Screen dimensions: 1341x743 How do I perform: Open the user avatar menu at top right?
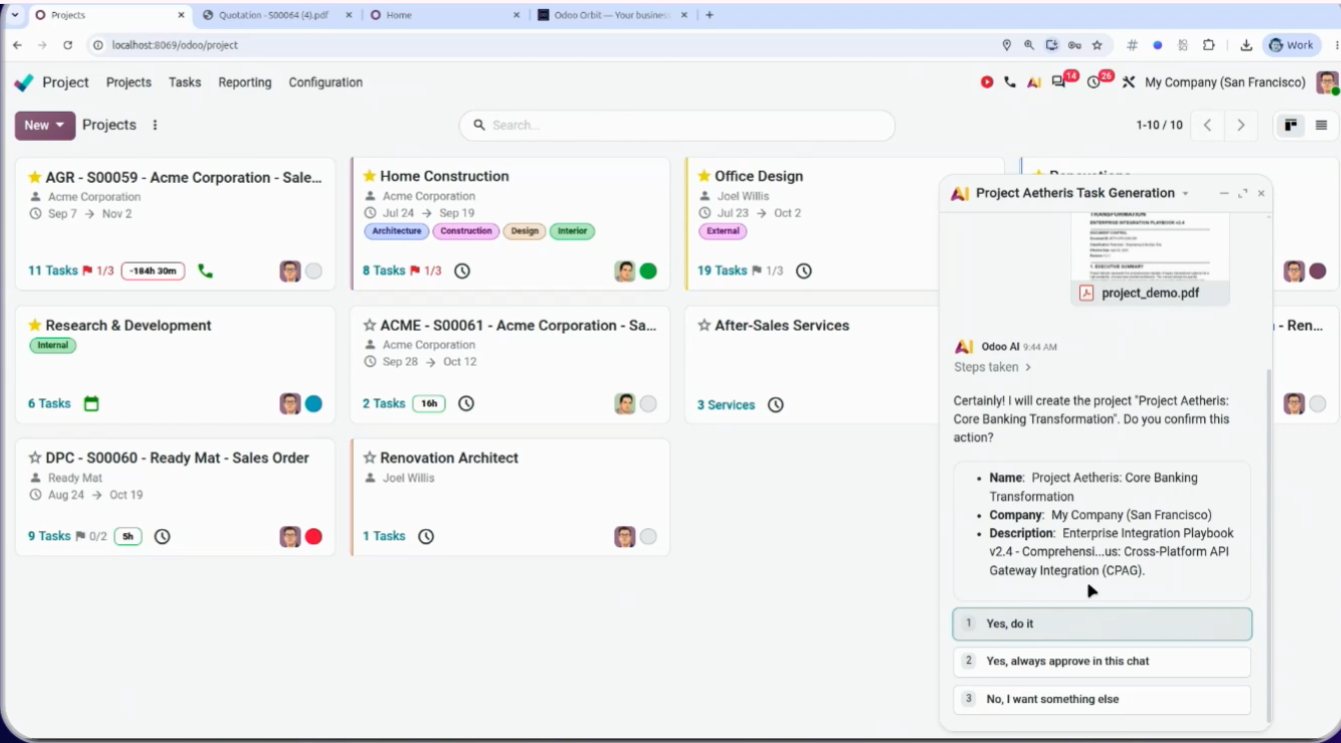1327,83
